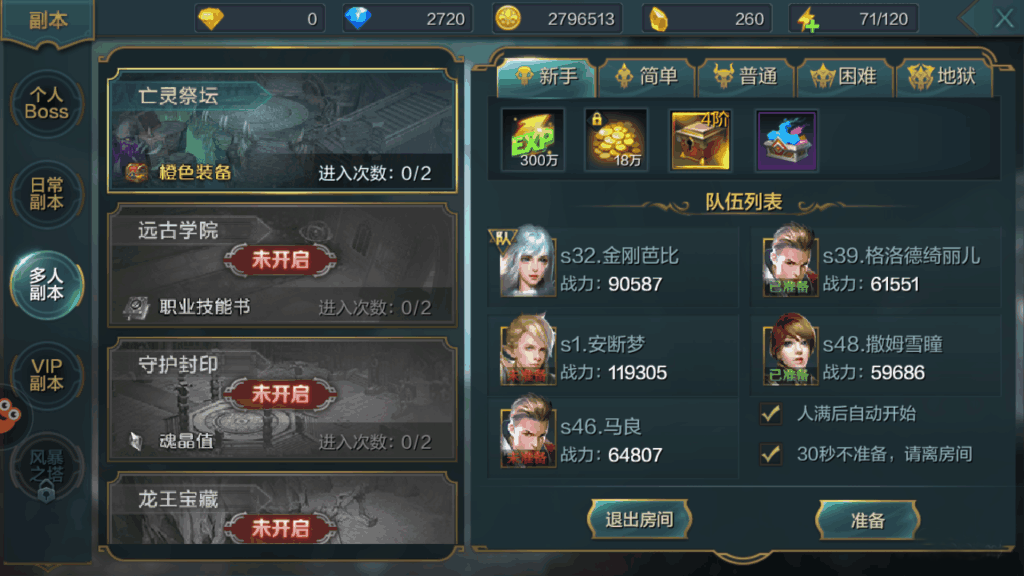Image resolution: width=1024 pixels, height=576 pixels.
Task: Click the purple gift box reward icon
Action: tap(786, 140)
